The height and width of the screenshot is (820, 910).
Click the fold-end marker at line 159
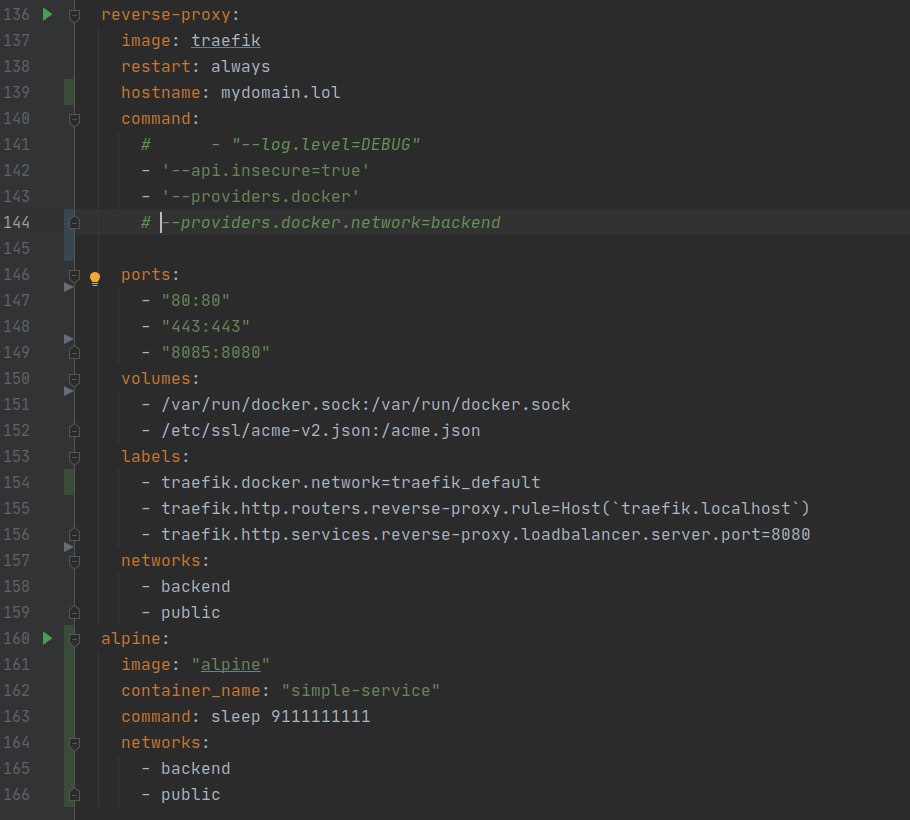[x=74, y=613]
